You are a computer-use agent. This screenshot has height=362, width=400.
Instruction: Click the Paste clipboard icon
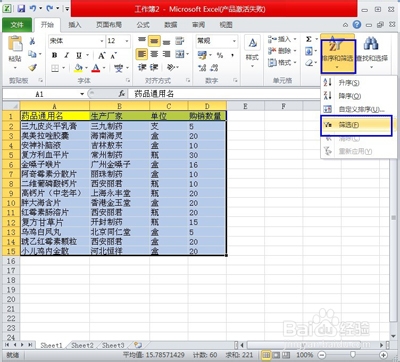click(15, 44)
